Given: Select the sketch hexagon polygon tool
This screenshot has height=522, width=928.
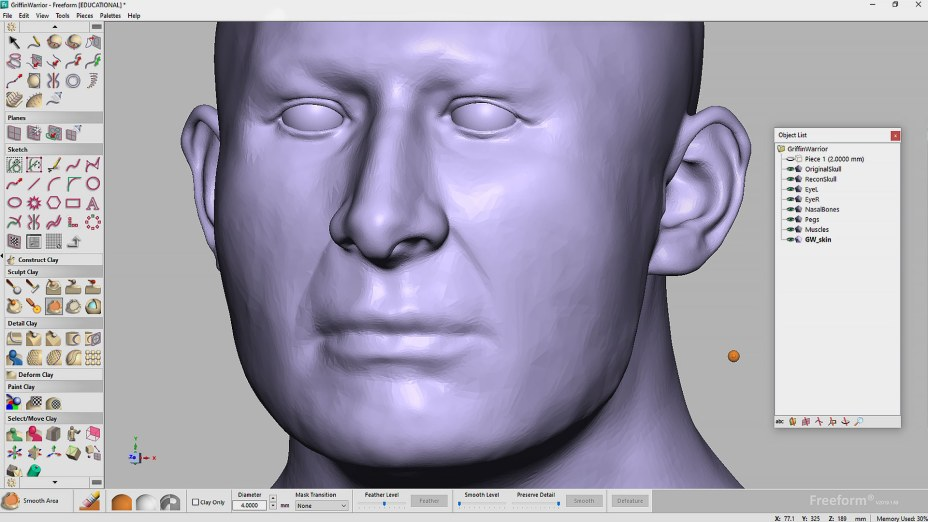Looking at the screenshot, I should coord(54,203).
